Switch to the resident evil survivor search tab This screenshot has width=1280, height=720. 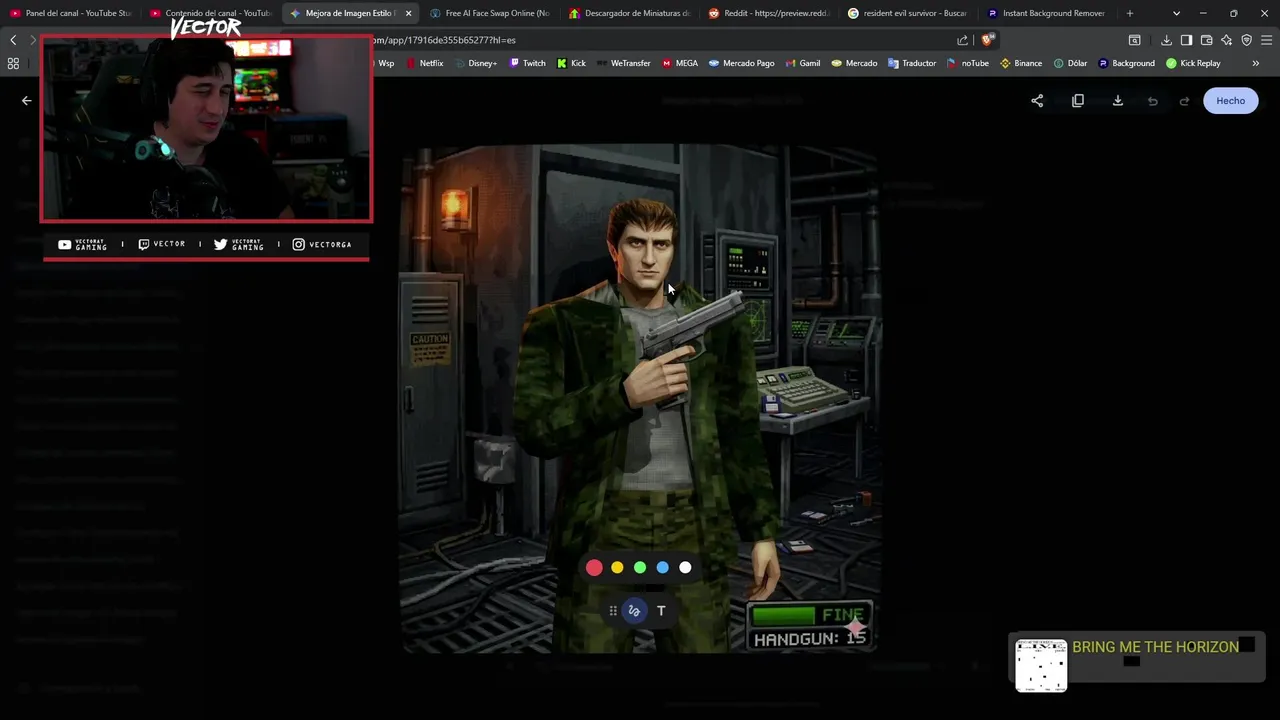[907, 13]
